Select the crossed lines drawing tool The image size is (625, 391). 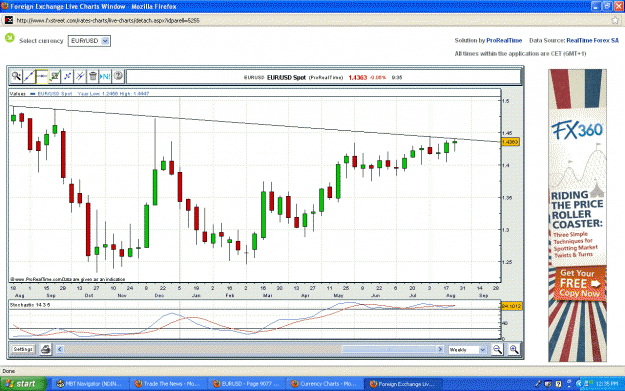[80, 76]
